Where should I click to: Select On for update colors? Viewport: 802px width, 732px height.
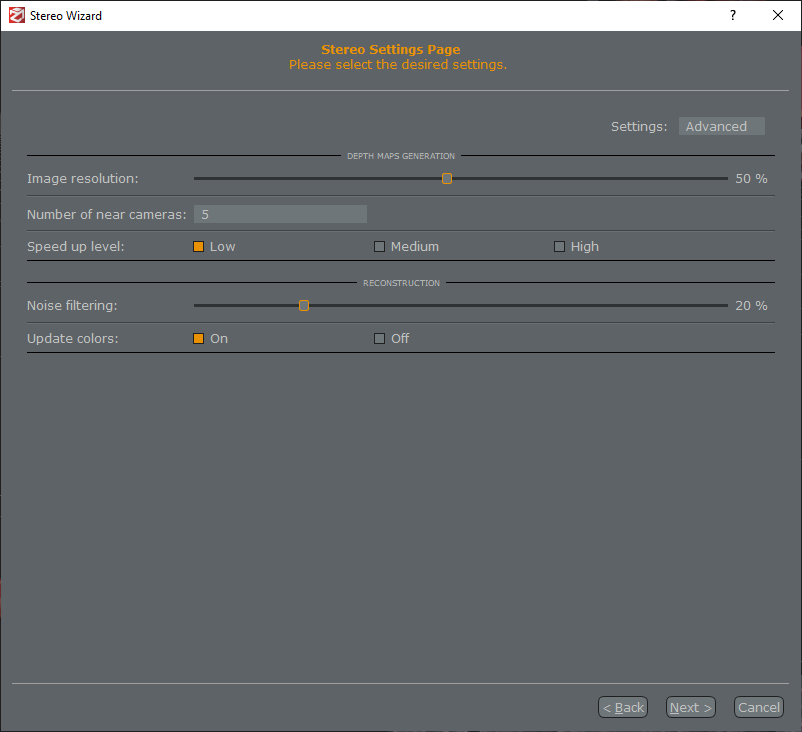(x=198, y=338)
